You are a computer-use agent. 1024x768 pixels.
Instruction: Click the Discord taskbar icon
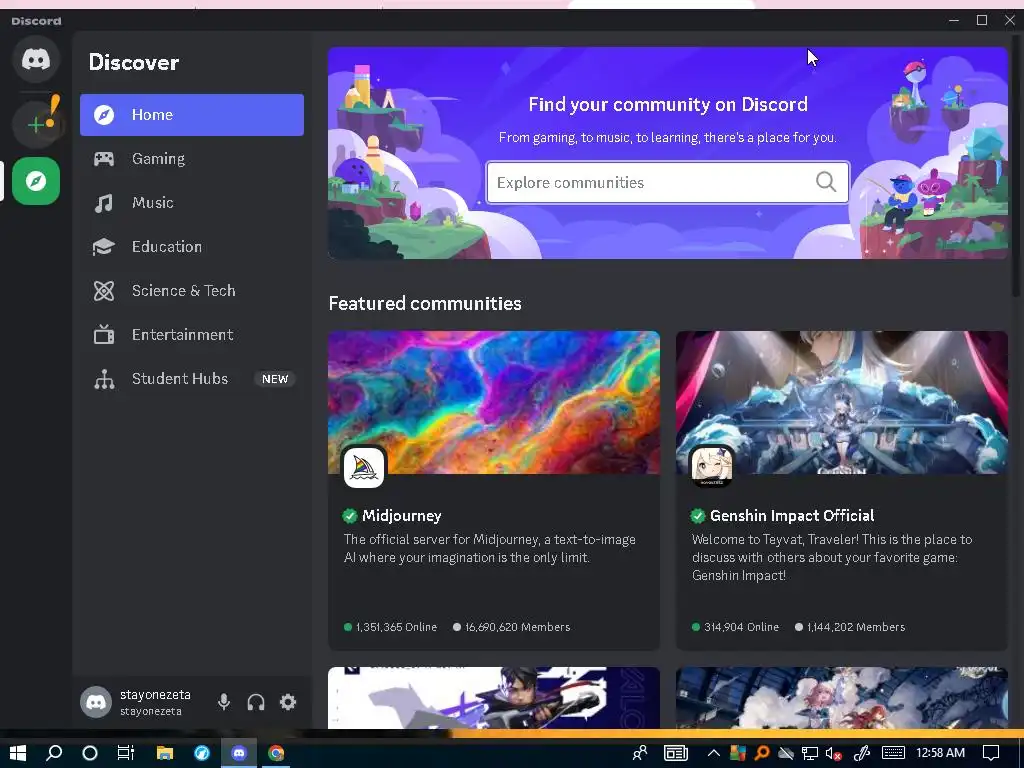point(239,753)
